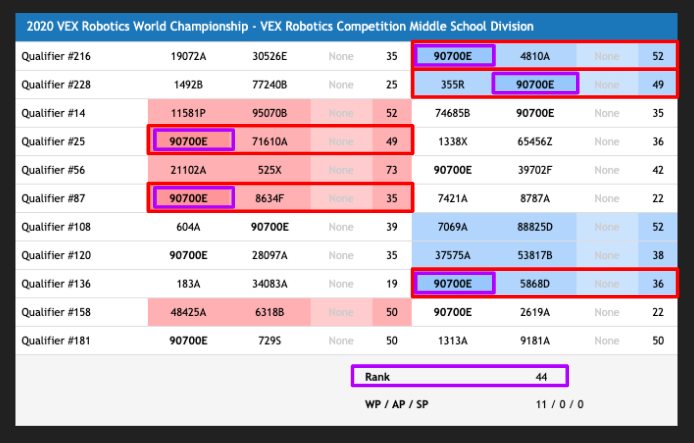Click team 21102A
The image size is (694, 443).
pos(188,170)
